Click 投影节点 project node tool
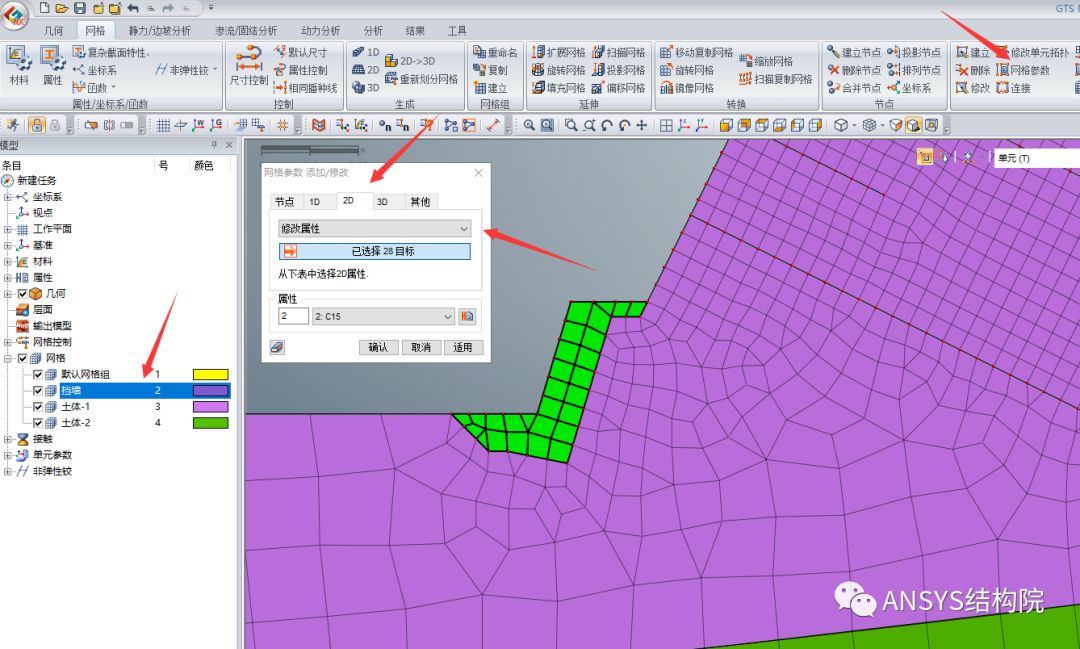This screenshot has width=1080, height=649. coord(914,52)
